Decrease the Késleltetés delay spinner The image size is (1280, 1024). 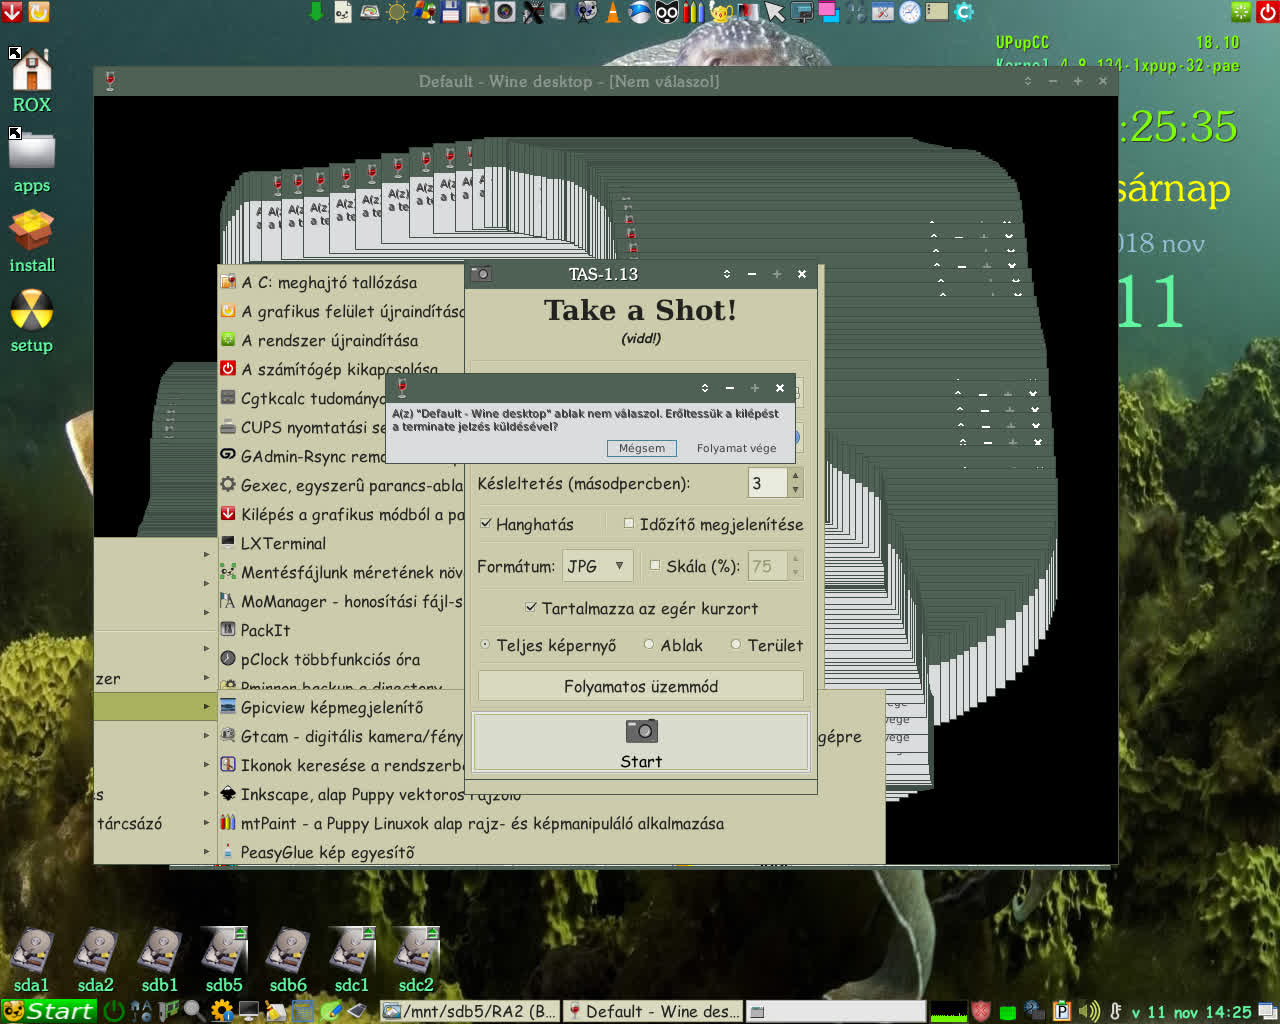point(795,490)
